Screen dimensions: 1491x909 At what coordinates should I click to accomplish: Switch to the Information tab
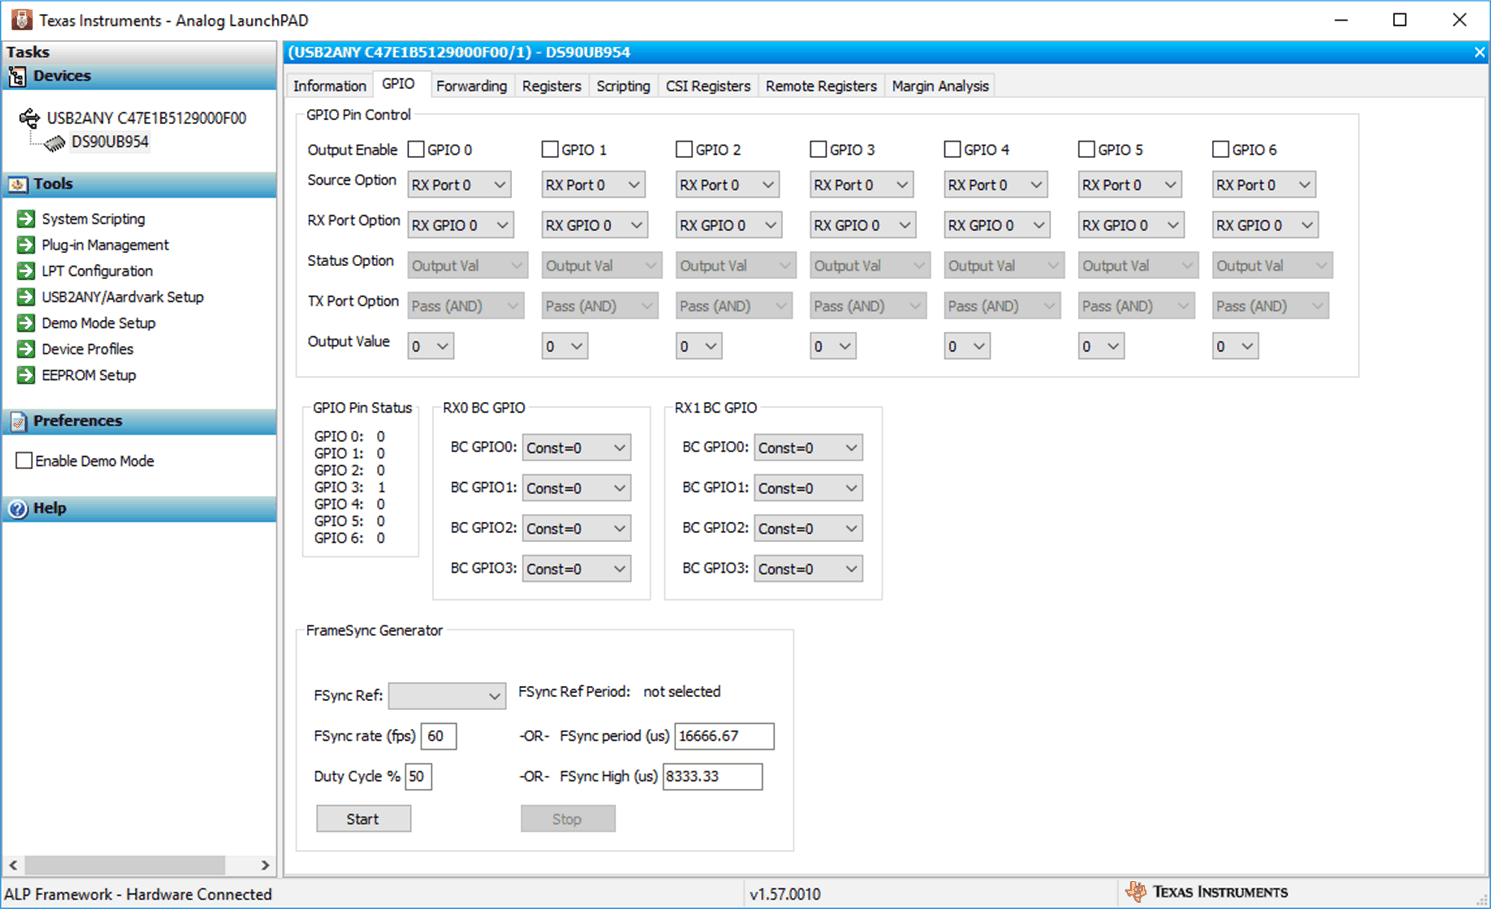(329, 86)
